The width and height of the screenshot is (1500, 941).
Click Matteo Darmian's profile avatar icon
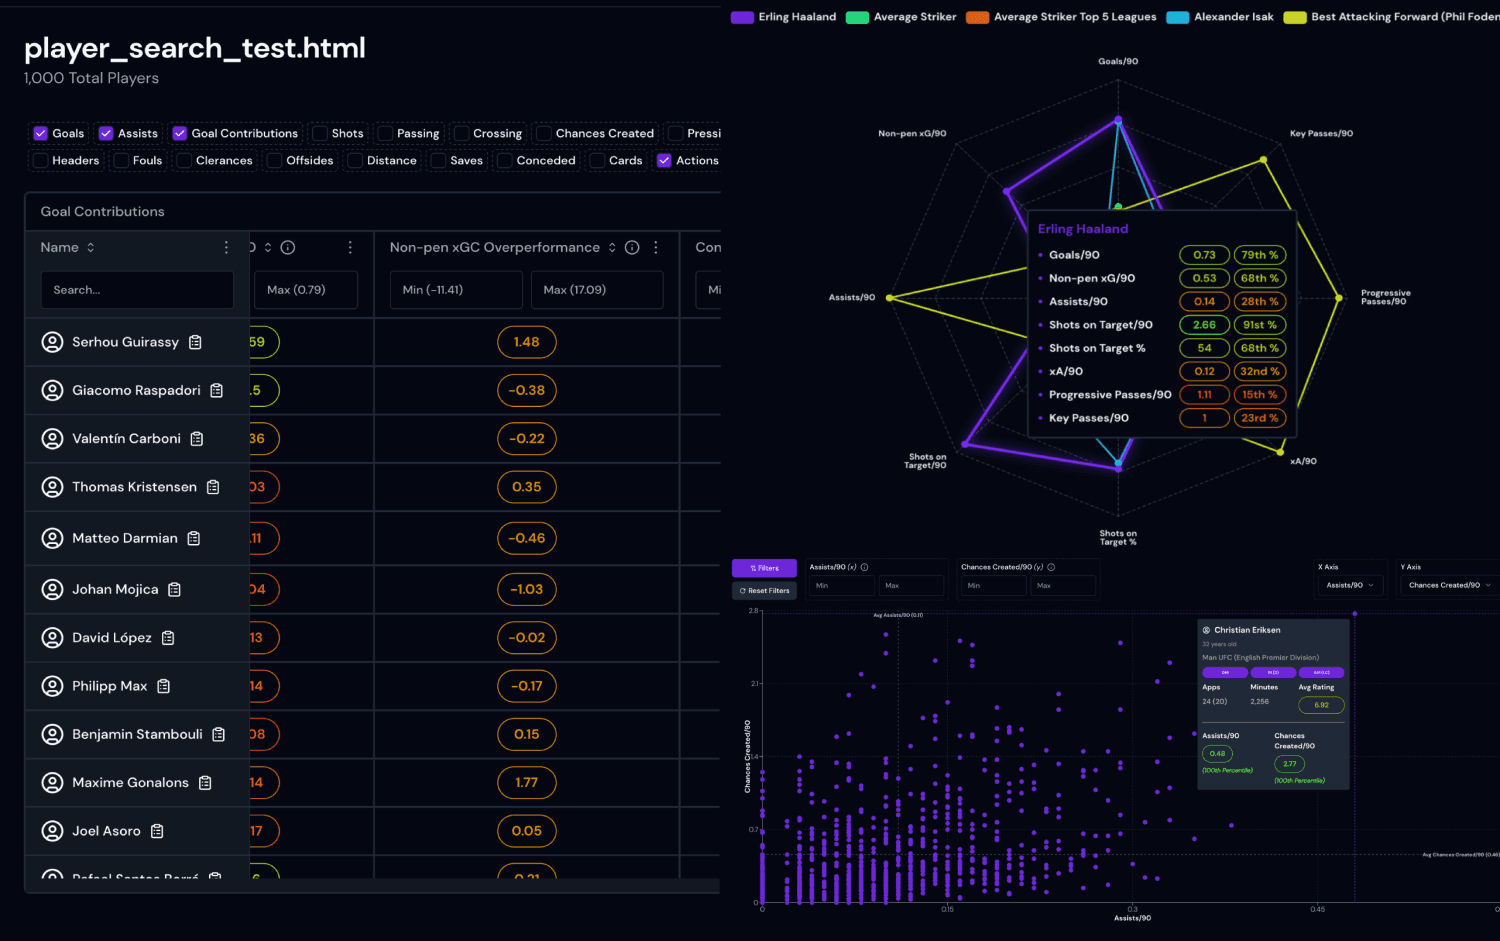point(52,538)
